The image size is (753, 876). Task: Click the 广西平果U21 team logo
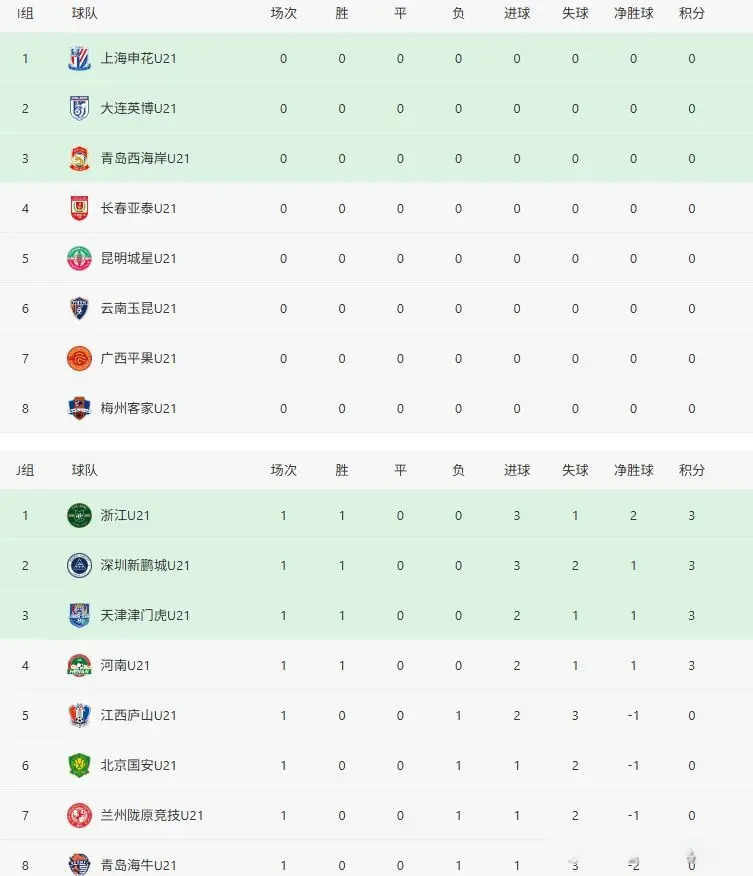(79, 358)
